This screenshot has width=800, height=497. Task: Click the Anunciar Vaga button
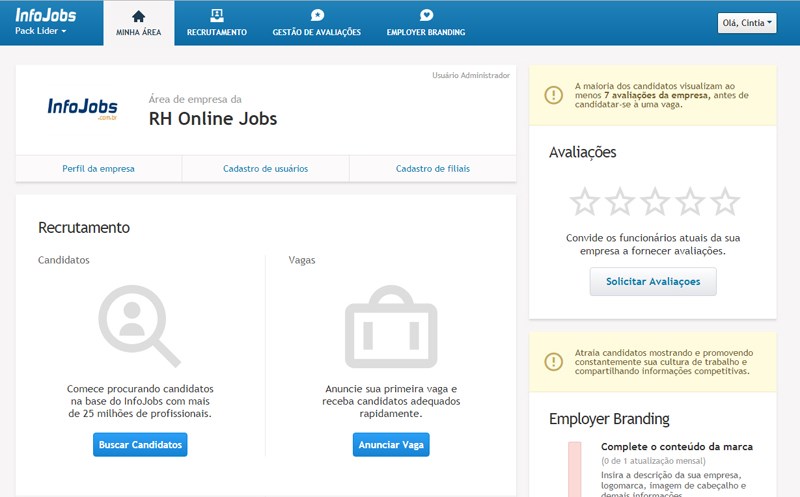pos(391,444)
